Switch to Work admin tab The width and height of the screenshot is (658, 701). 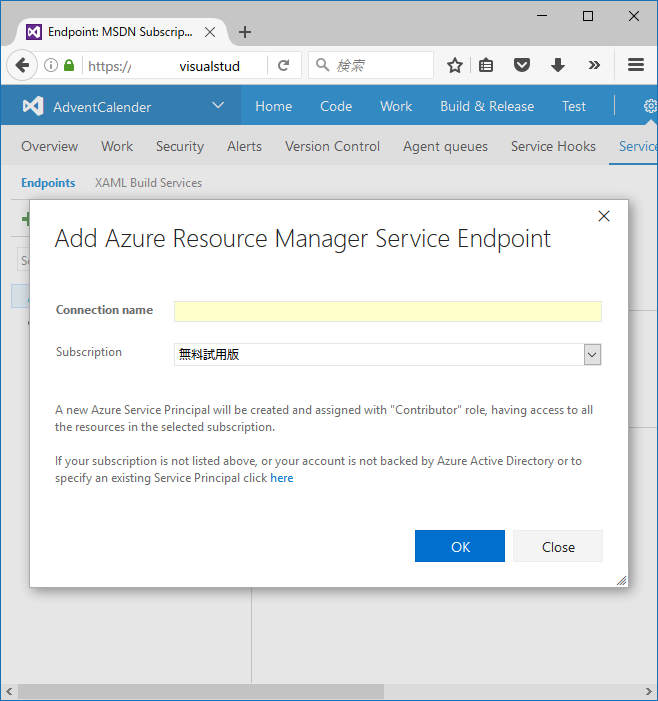117,146
